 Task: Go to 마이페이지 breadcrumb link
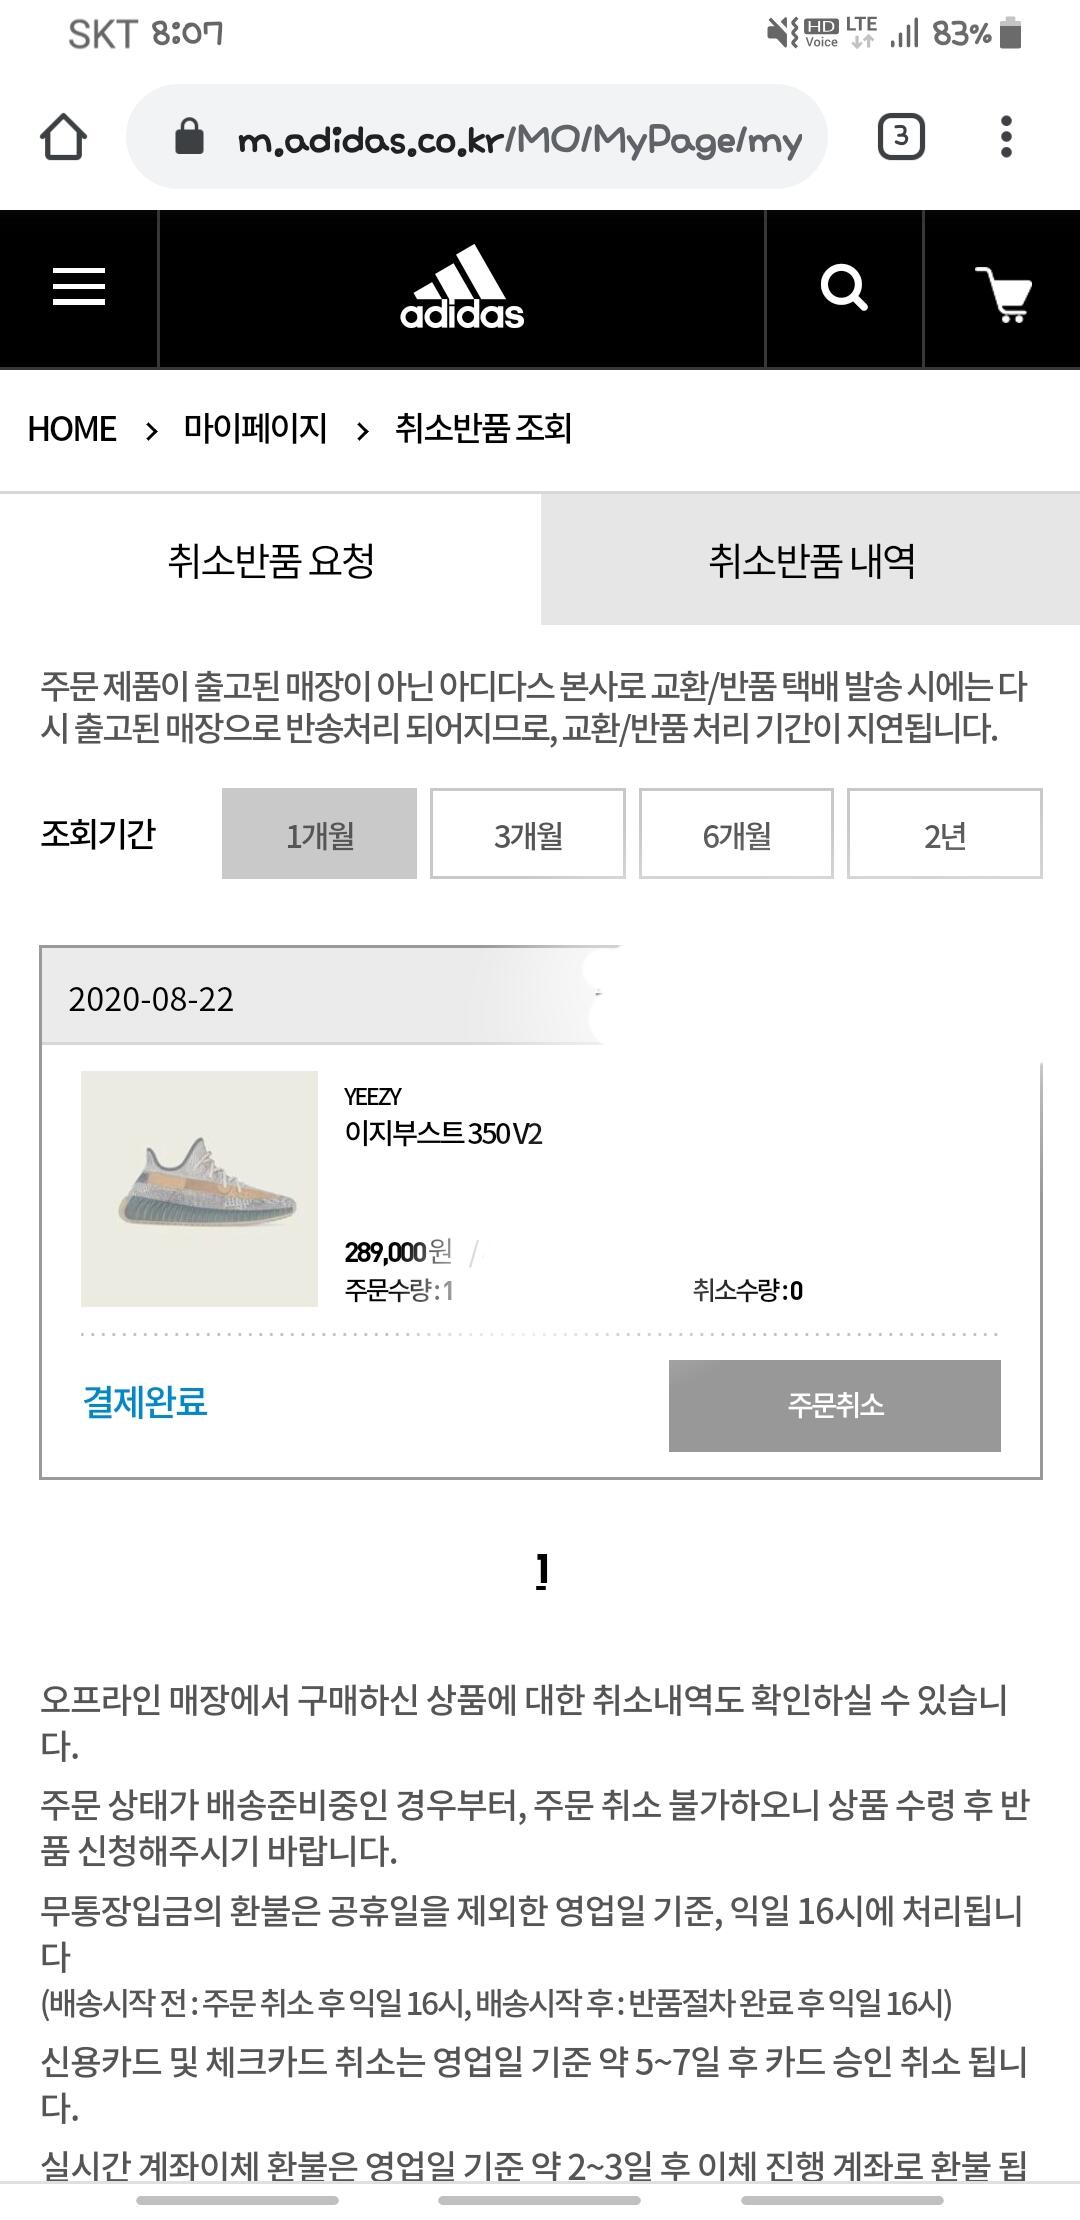click(255, 429)
